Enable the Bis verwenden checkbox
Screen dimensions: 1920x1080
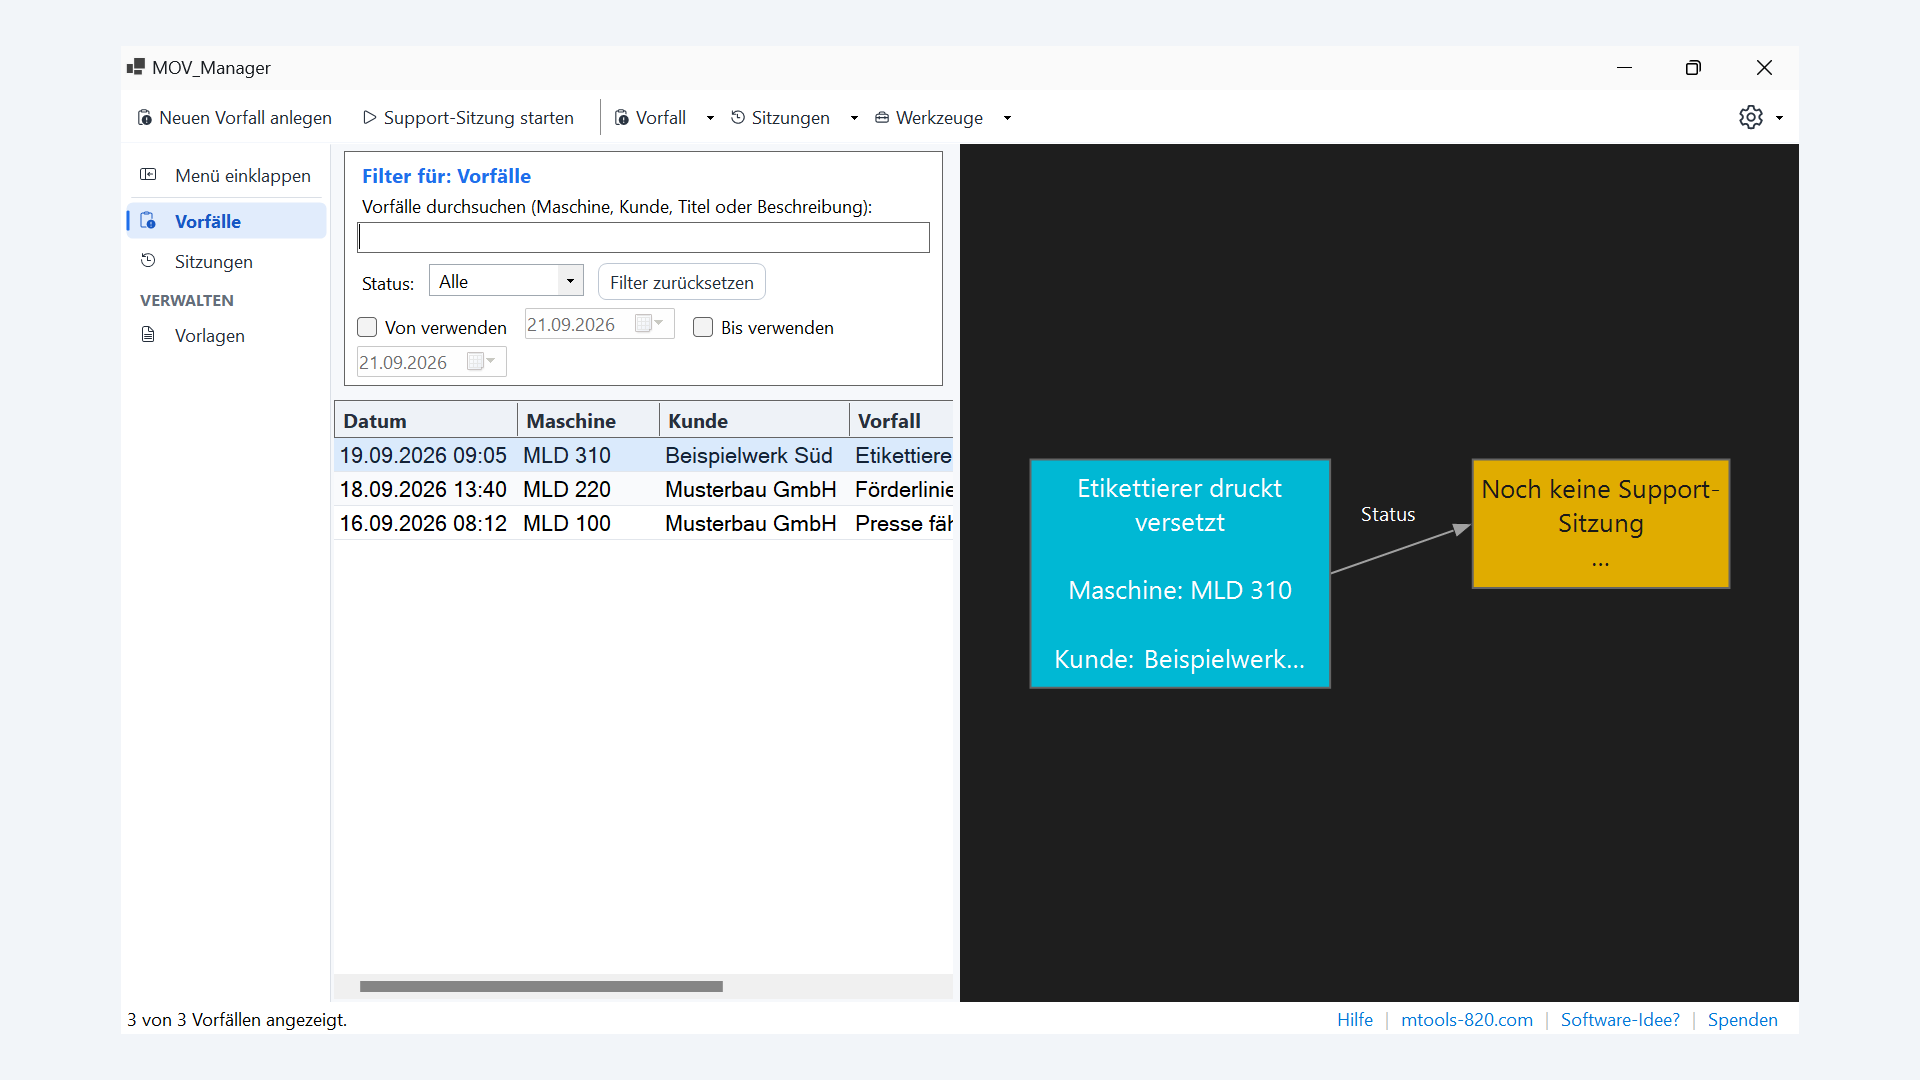pos(703,327)
